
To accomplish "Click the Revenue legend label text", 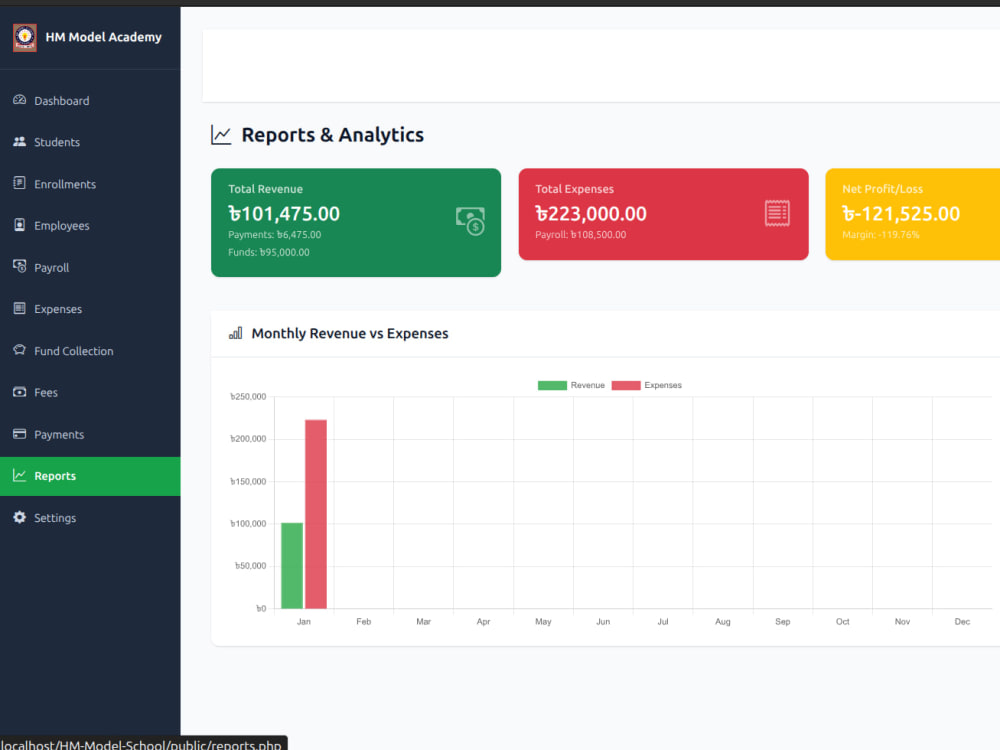I will pyautogui.click(x=587, y=385).
